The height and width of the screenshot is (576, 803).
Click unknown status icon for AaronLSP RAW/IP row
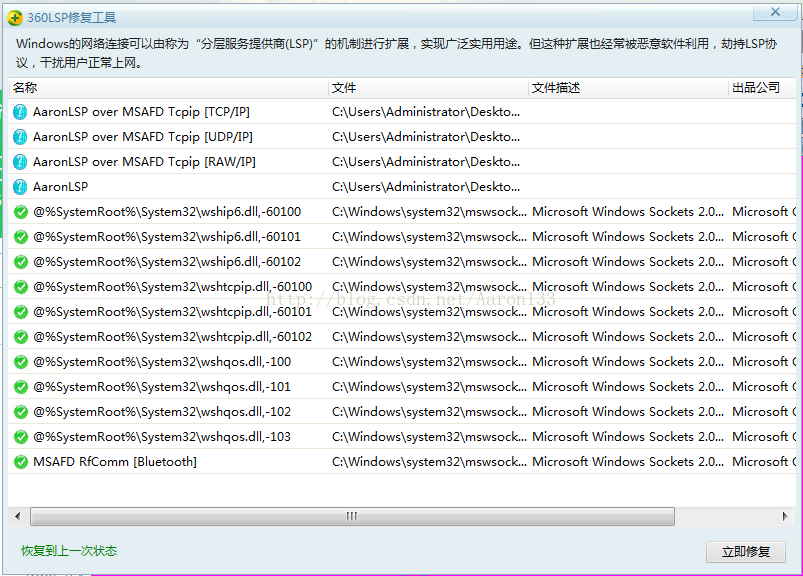[x=20, y=162]
